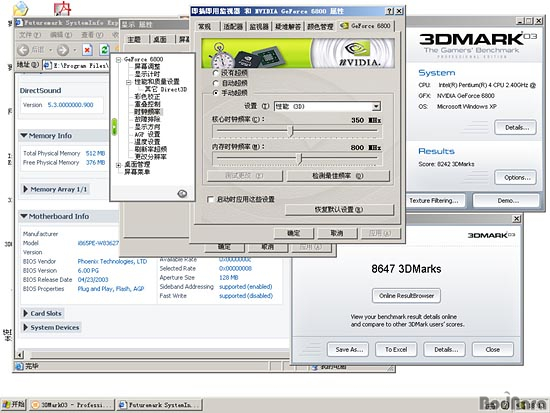
Task: Switch to the 疑难解答 tab
Action: click(x=288, y=27)
